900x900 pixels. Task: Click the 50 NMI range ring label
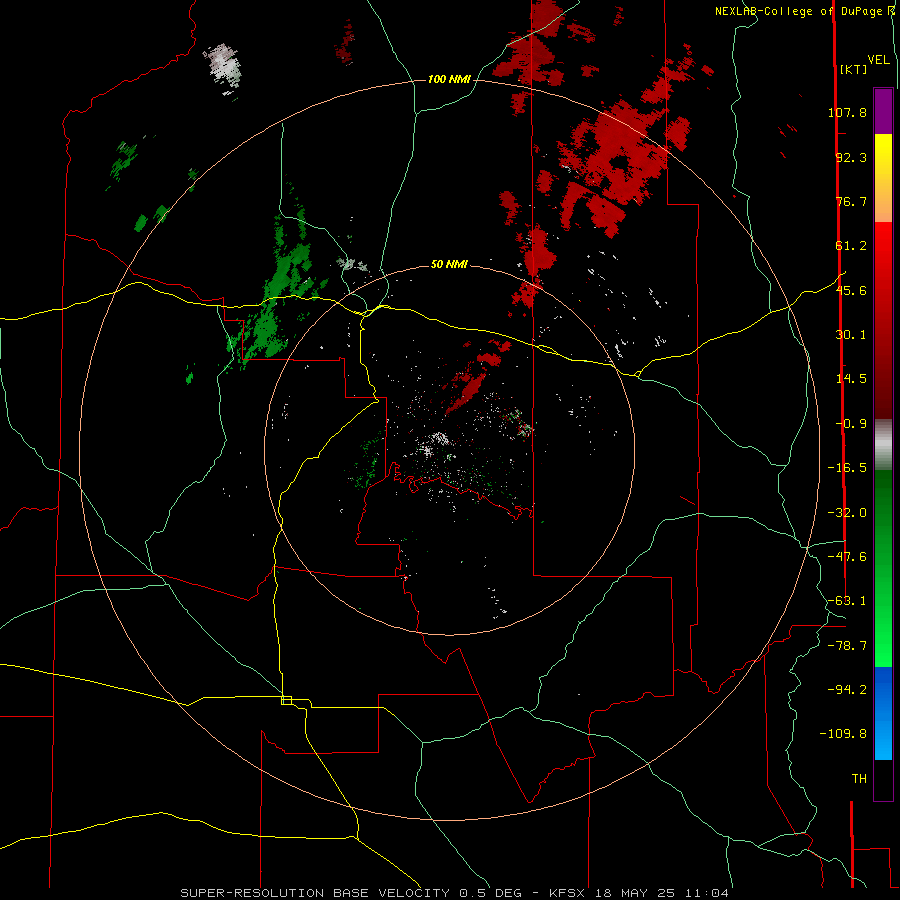(x=449, y=265)
